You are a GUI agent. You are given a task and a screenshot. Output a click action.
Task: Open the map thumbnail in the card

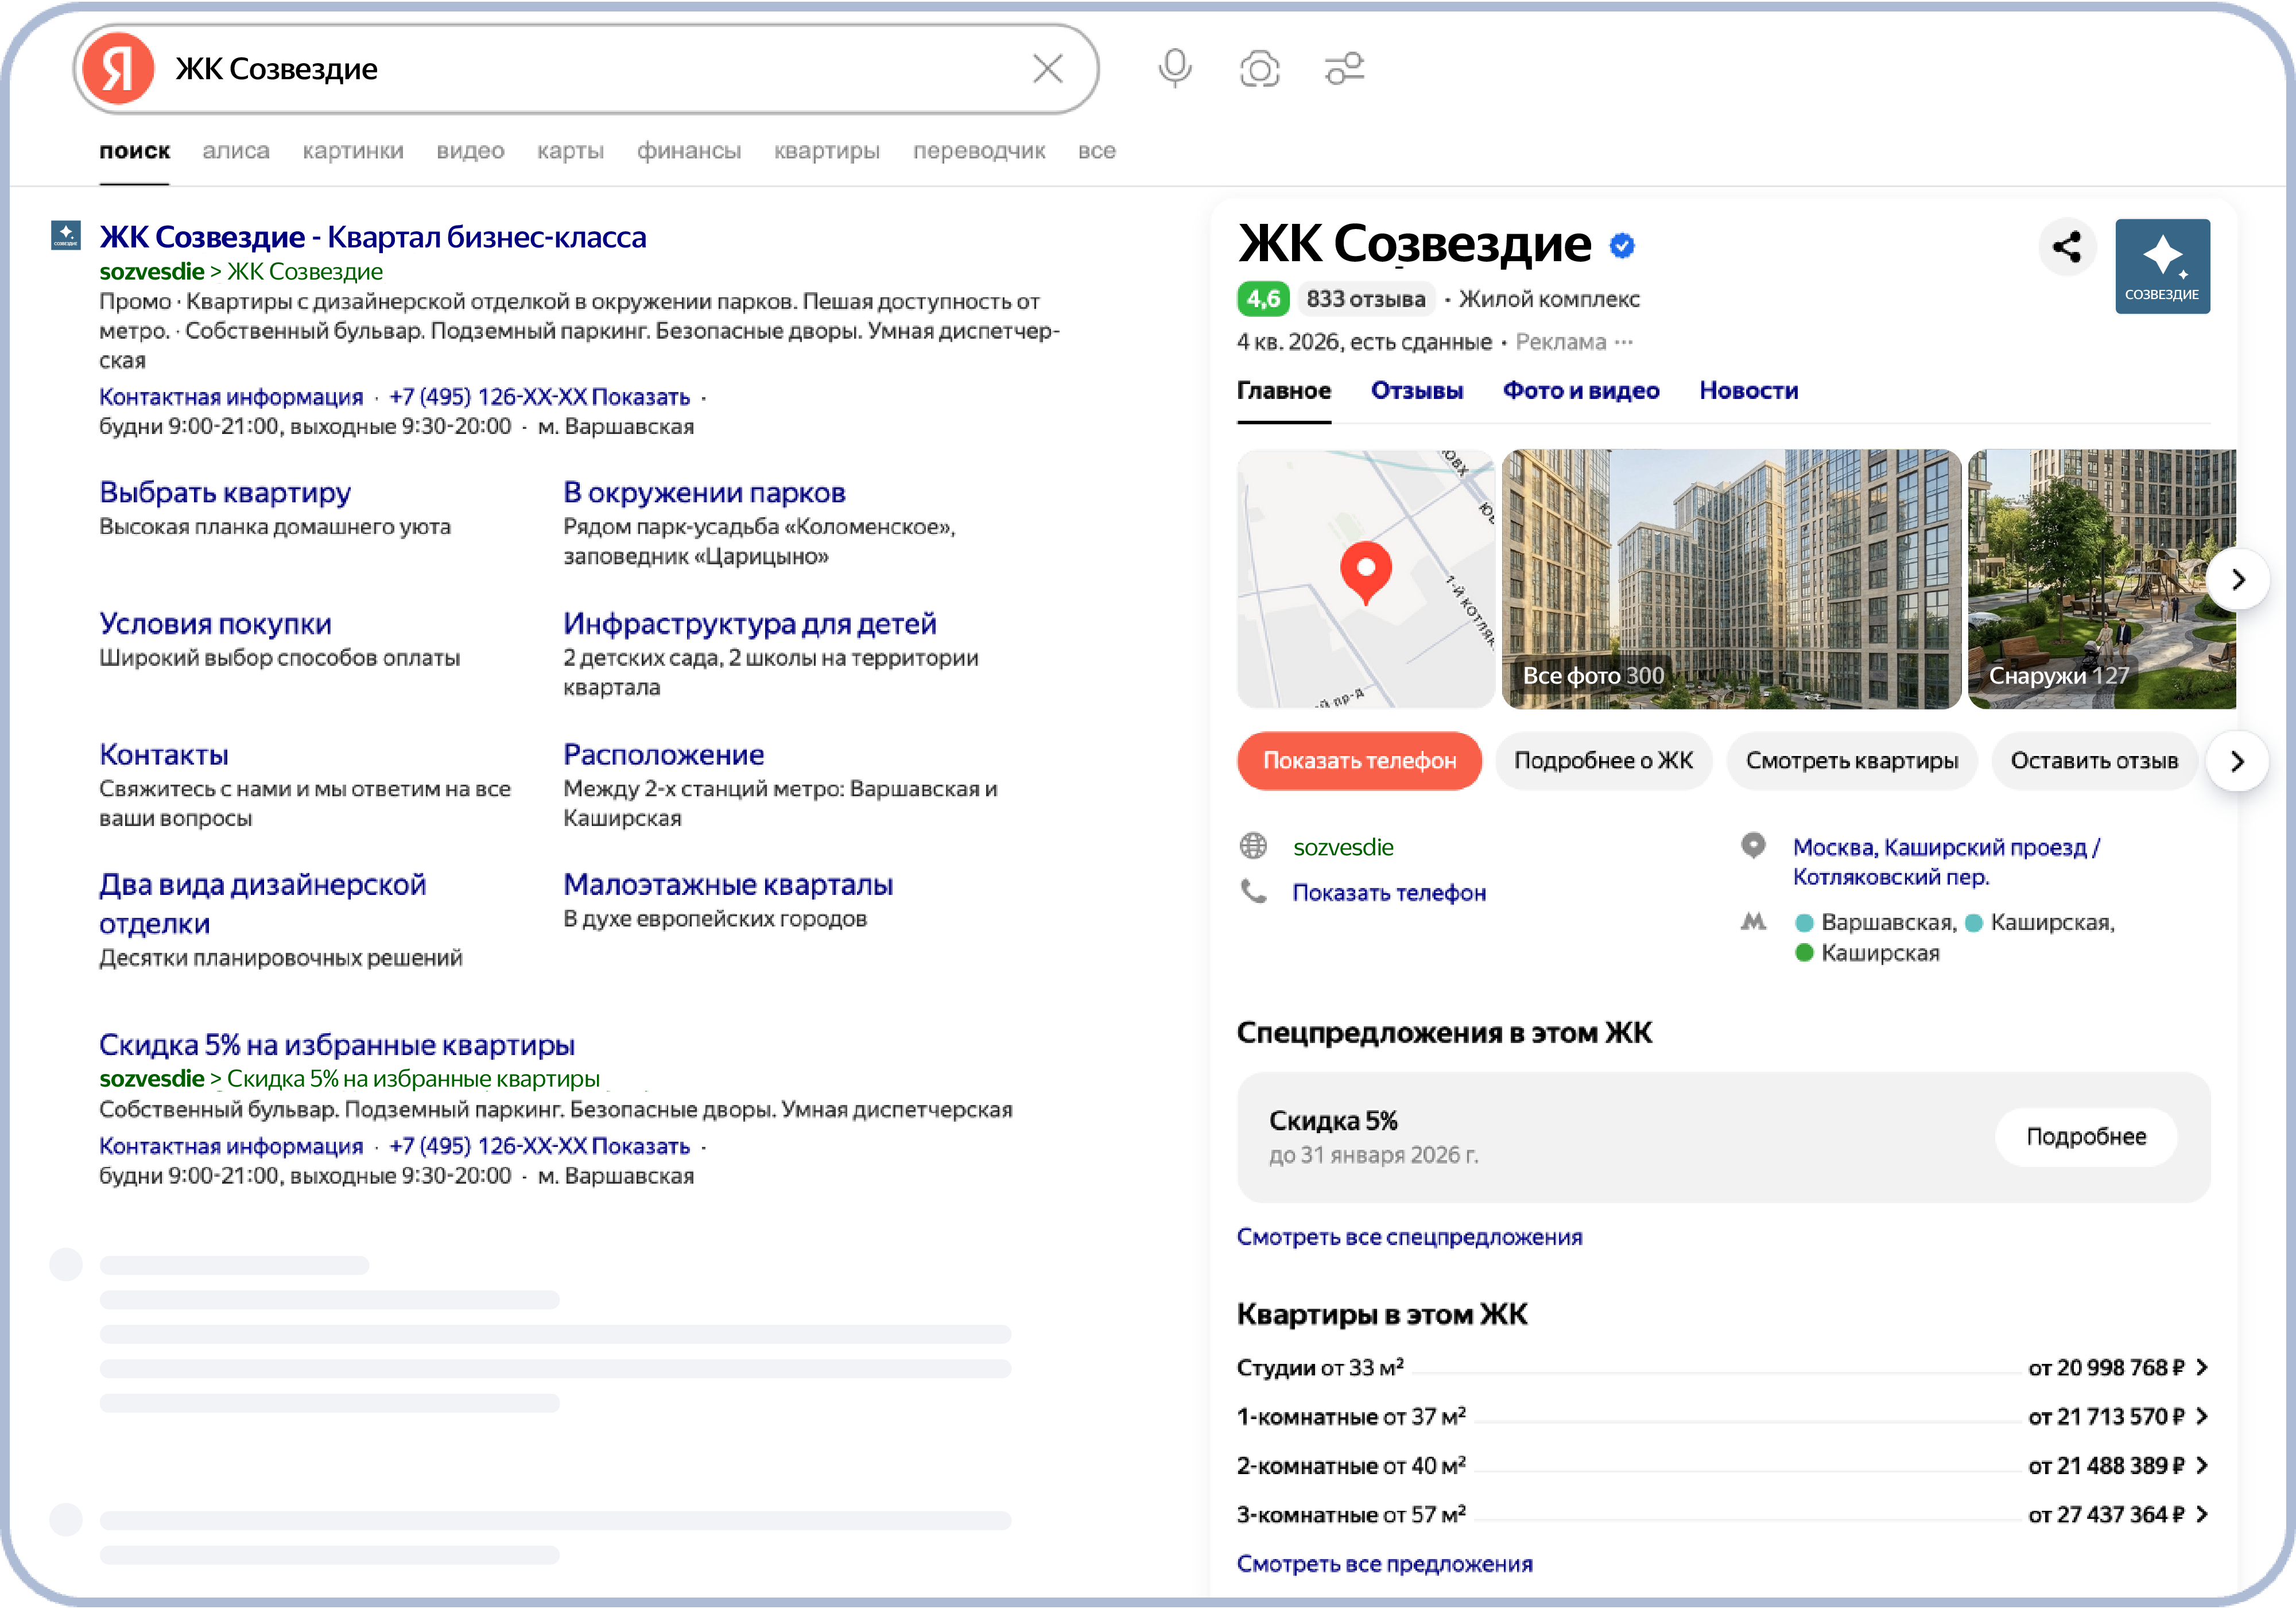[x=1366, y=579]
